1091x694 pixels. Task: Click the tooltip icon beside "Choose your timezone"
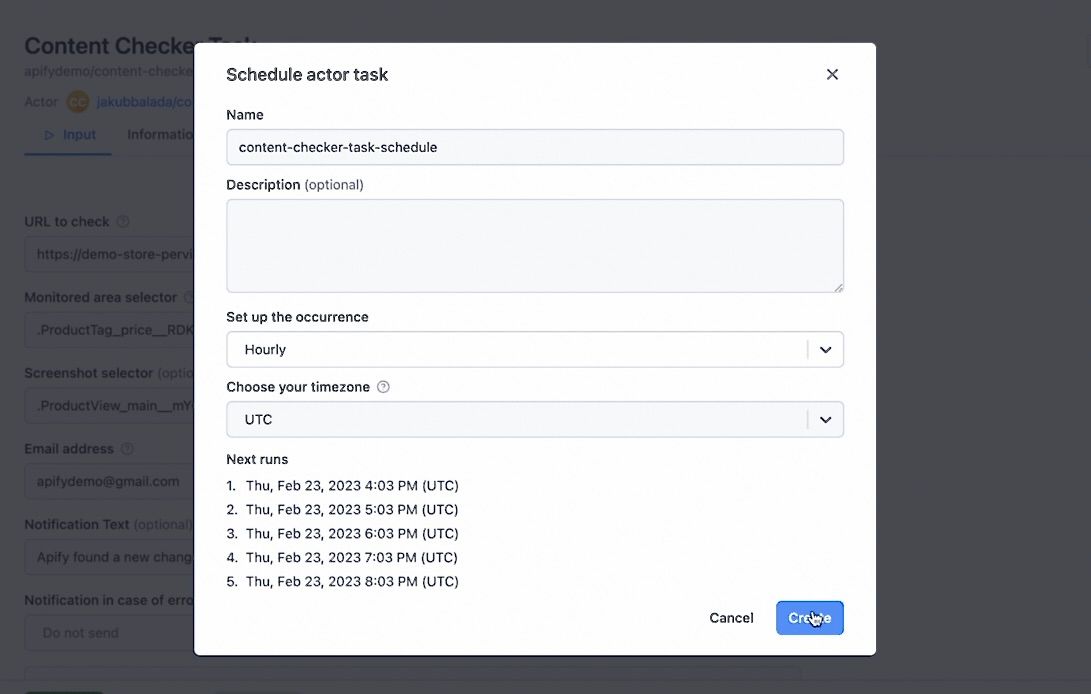click(x=383, y=386)
